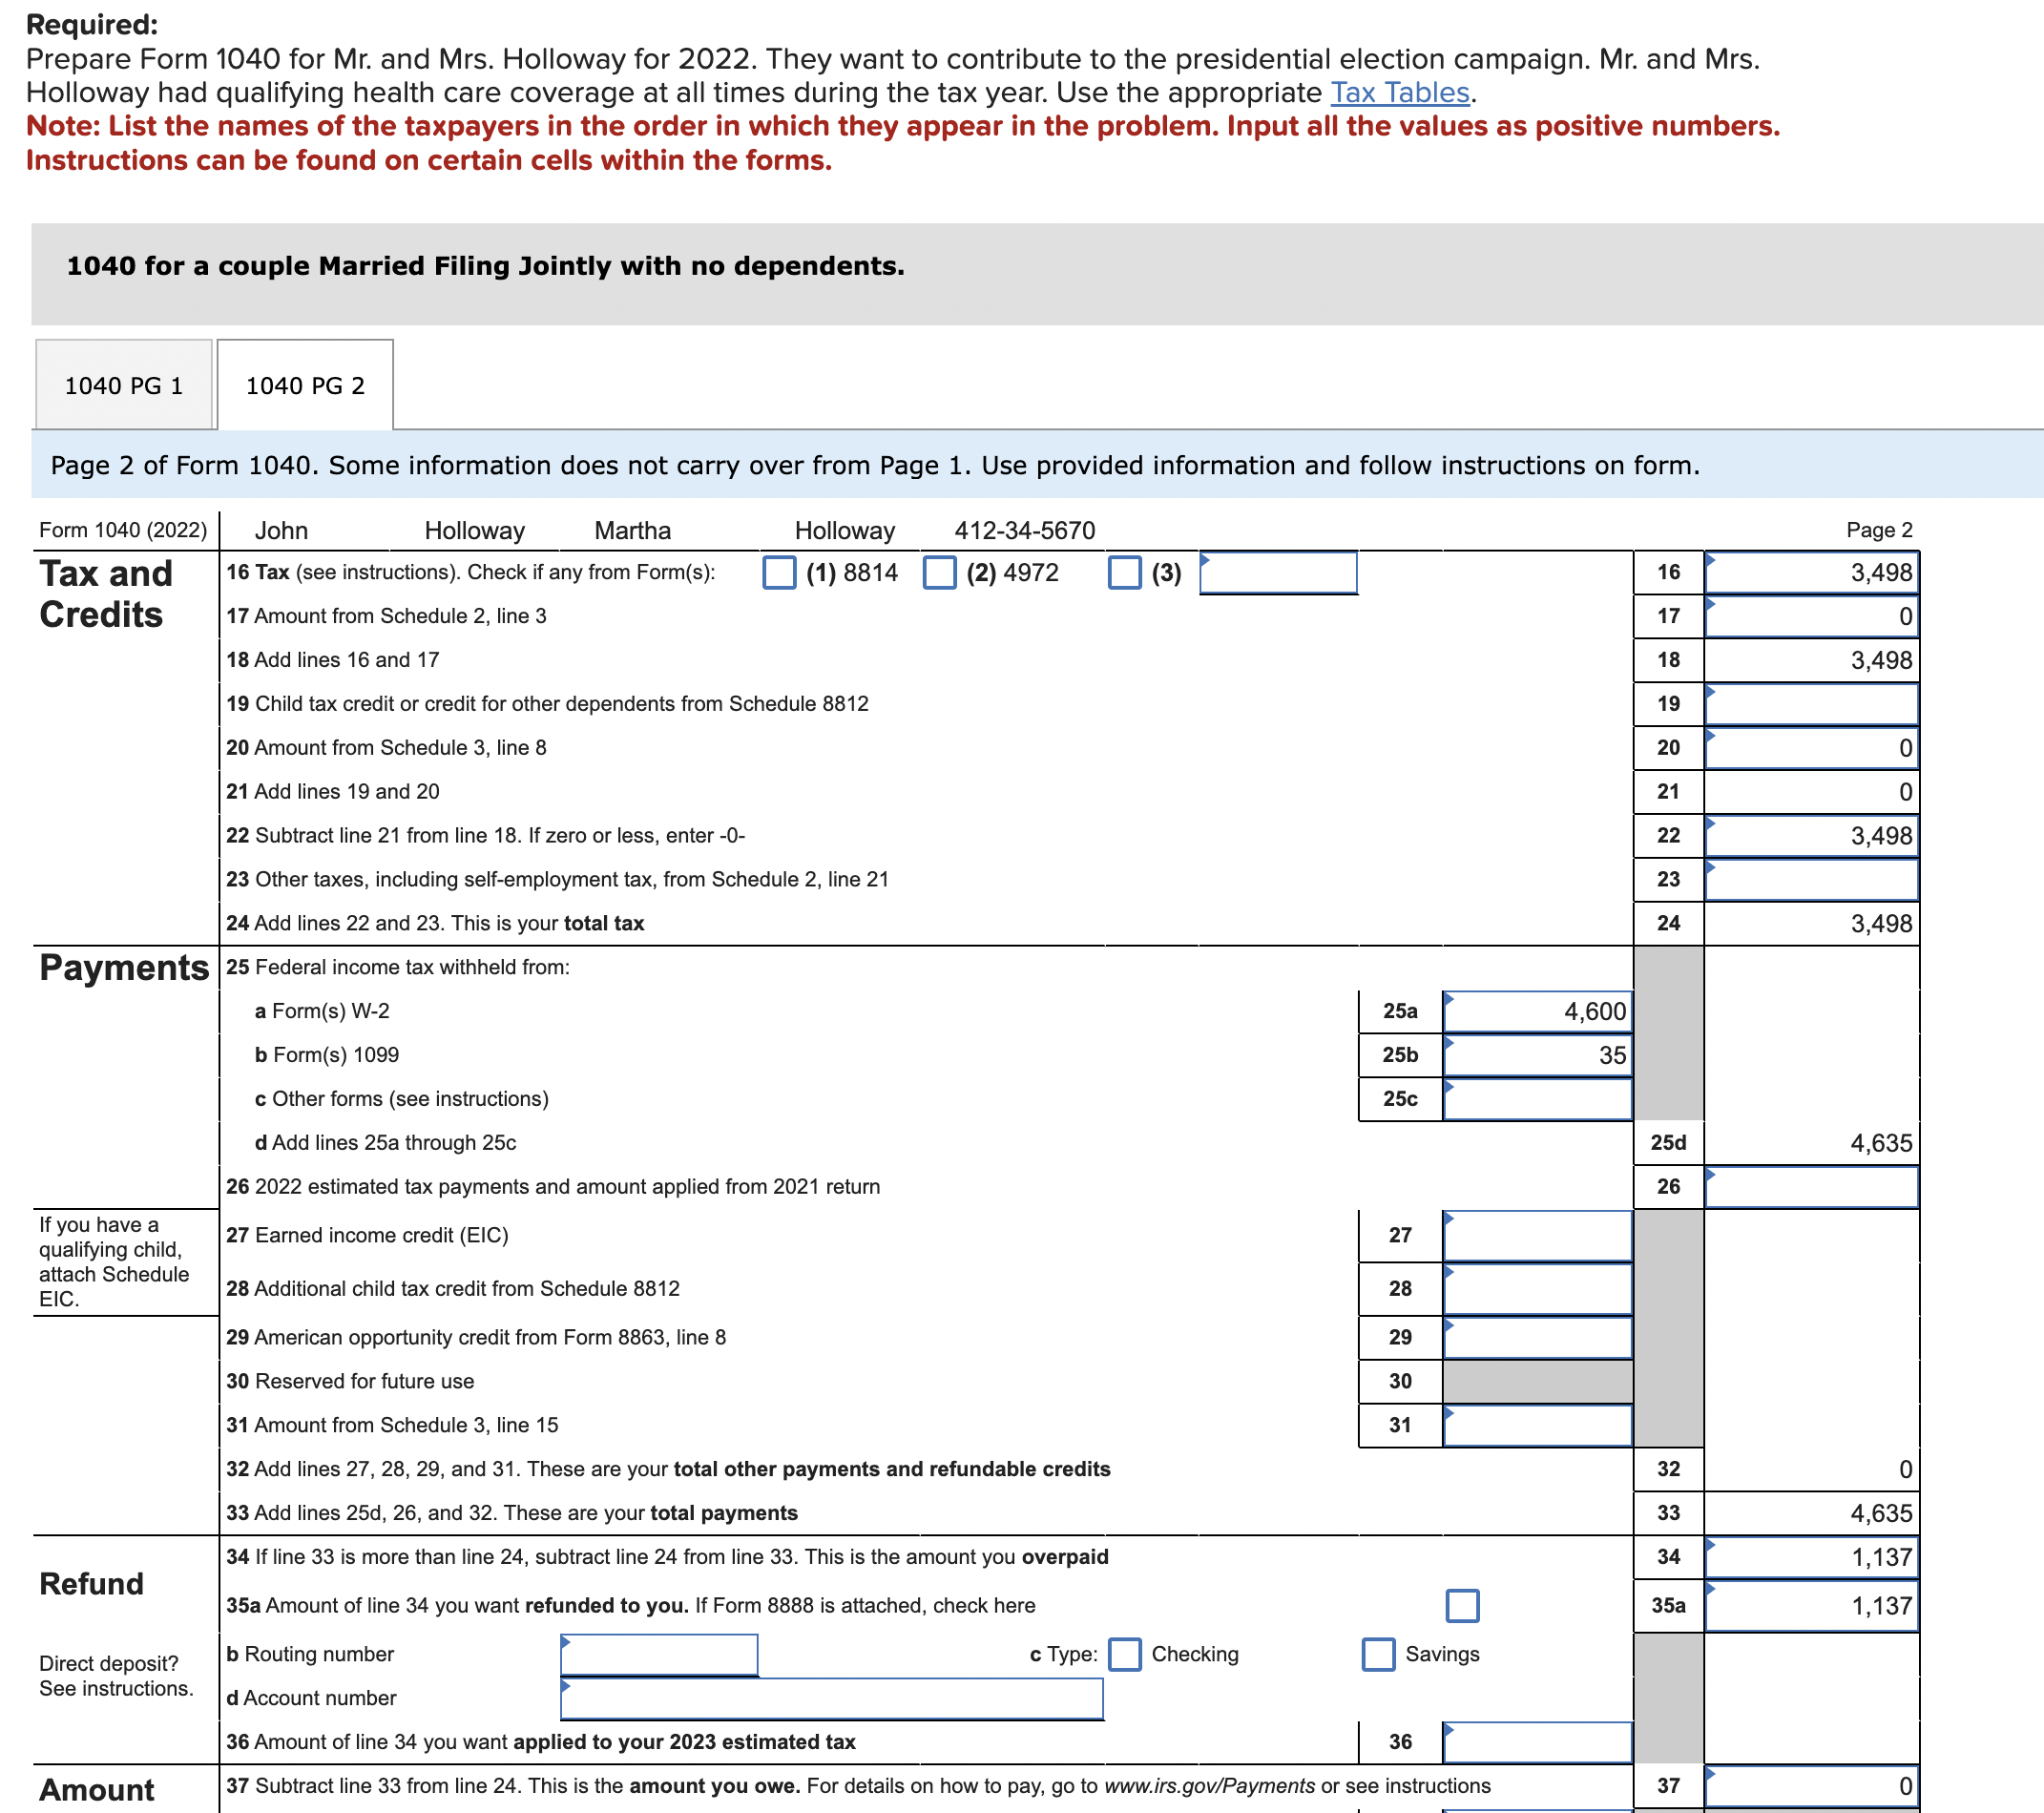The width and height of the screenshot is (2044, 1813).
Task: Click line 34 overpaid amount field
Action: tap(1811, 1557)
